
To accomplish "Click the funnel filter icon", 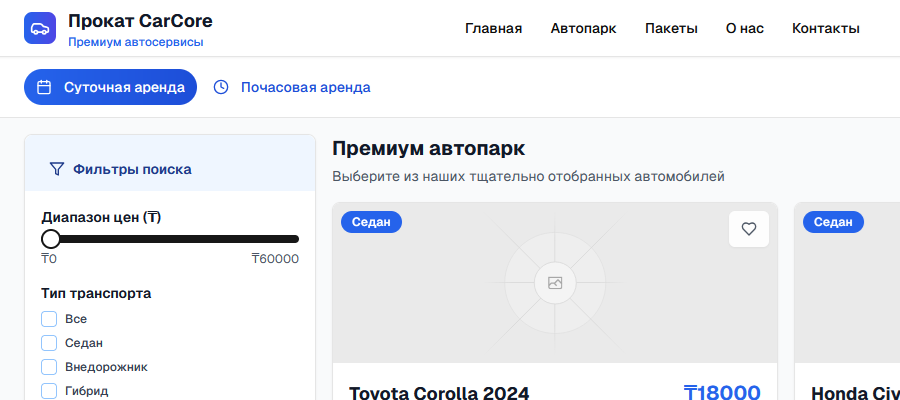I will (56, 169).
